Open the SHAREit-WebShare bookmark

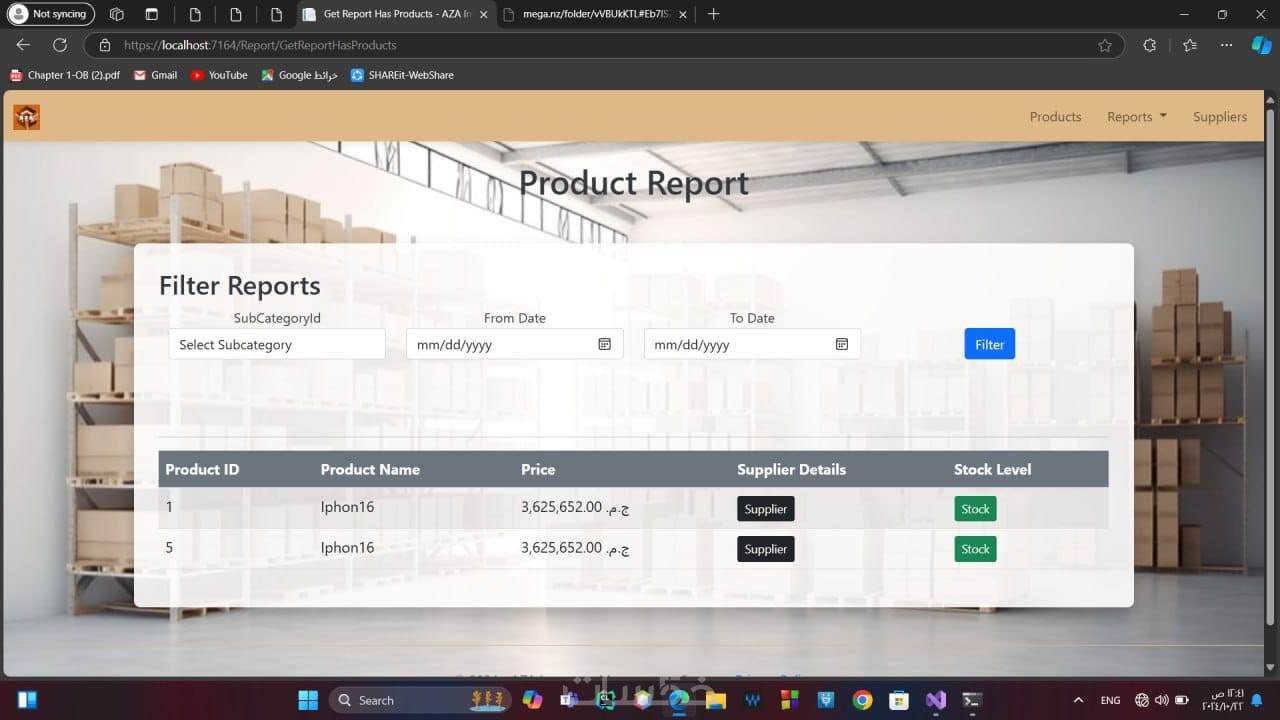tap(402, 75)
